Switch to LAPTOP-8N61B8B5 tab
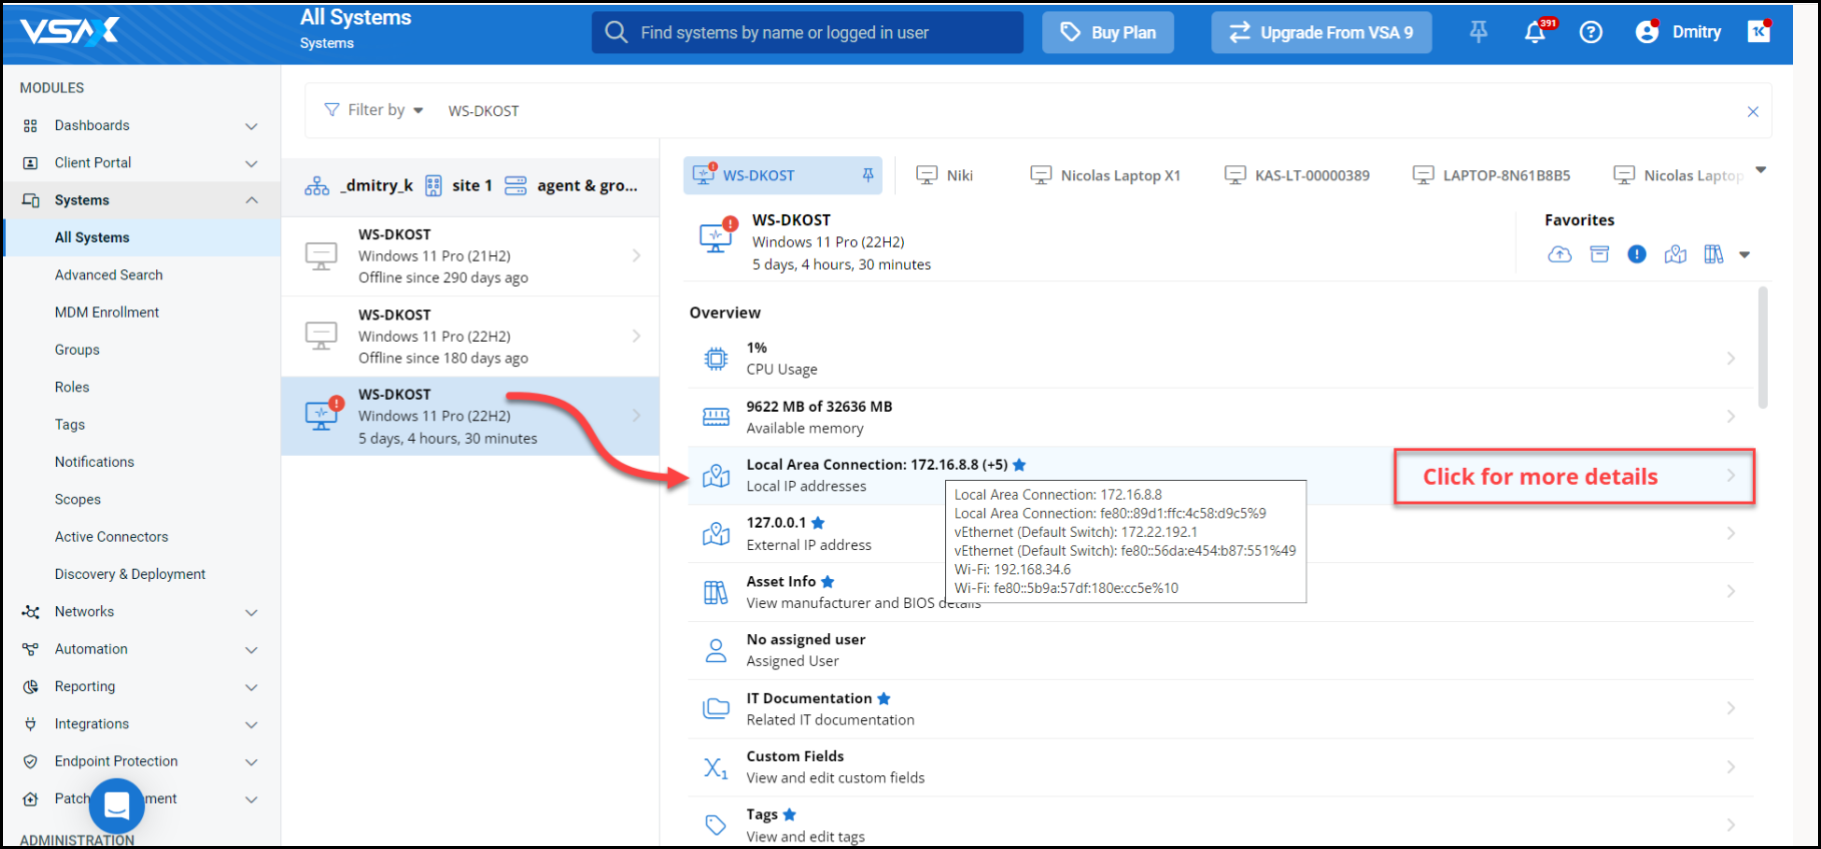The width and height of the screenshot is (1821, 849). [x=1491, y=175]
